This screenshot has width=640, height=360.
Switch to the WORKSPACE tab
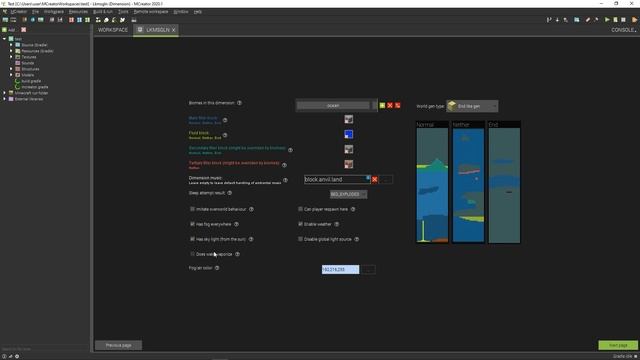point(113,30)
